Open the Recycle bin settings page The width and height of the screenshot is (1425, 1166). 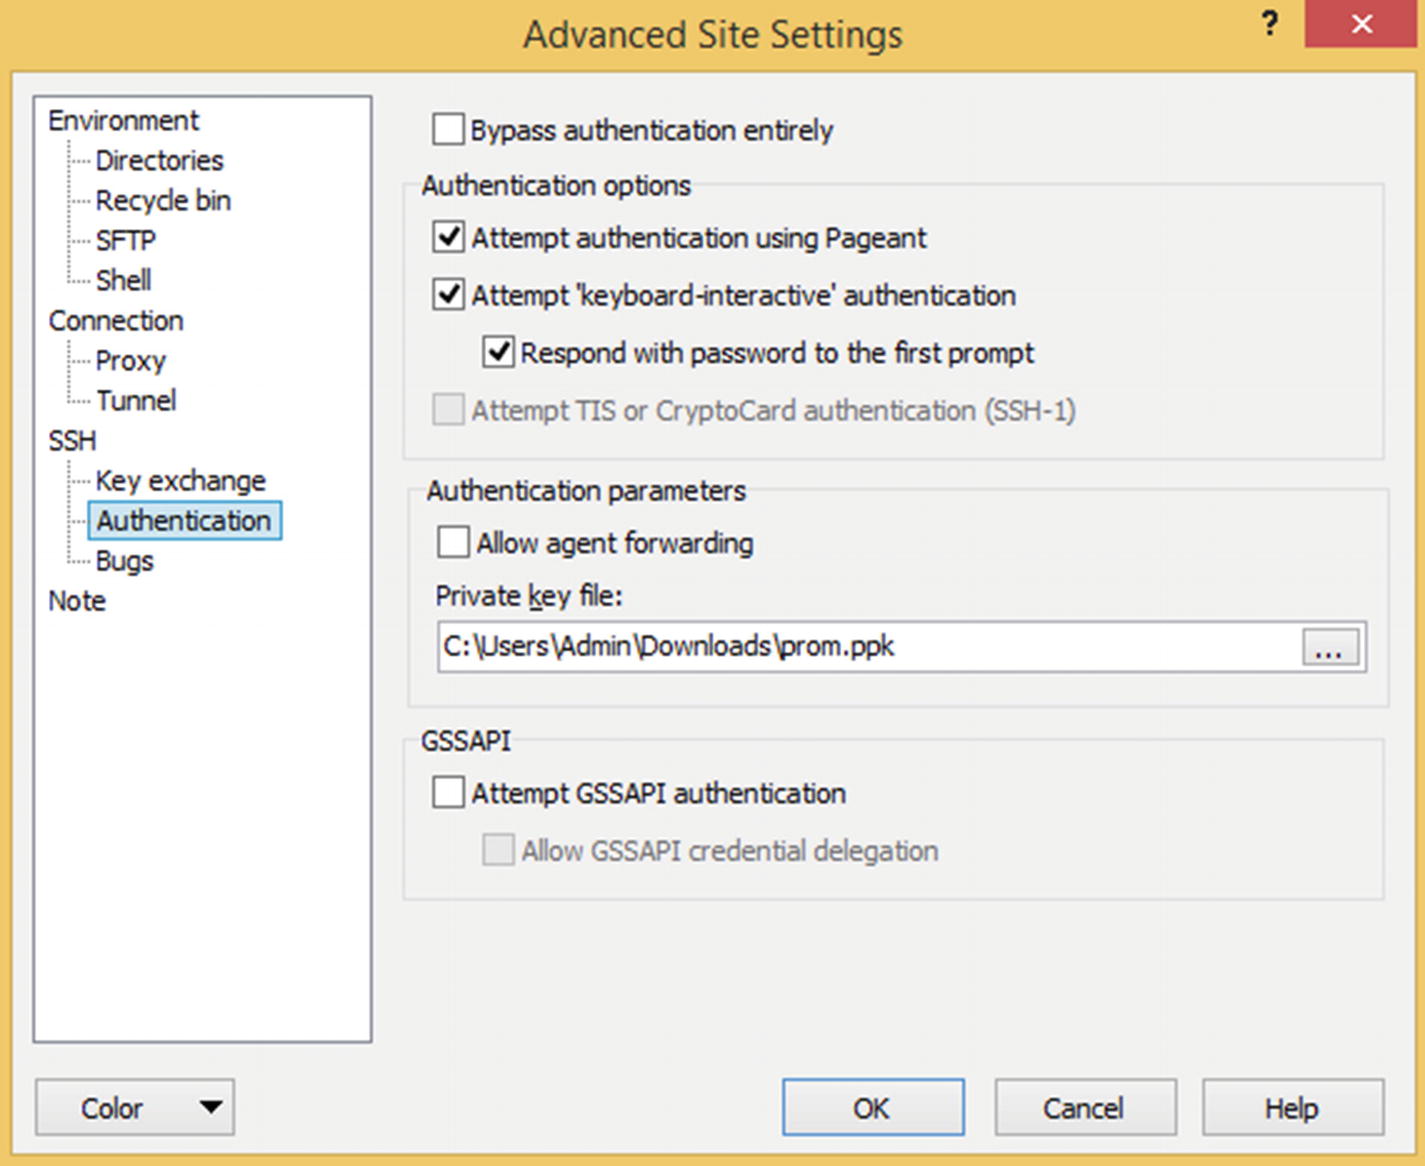click(x=163, y=201)
